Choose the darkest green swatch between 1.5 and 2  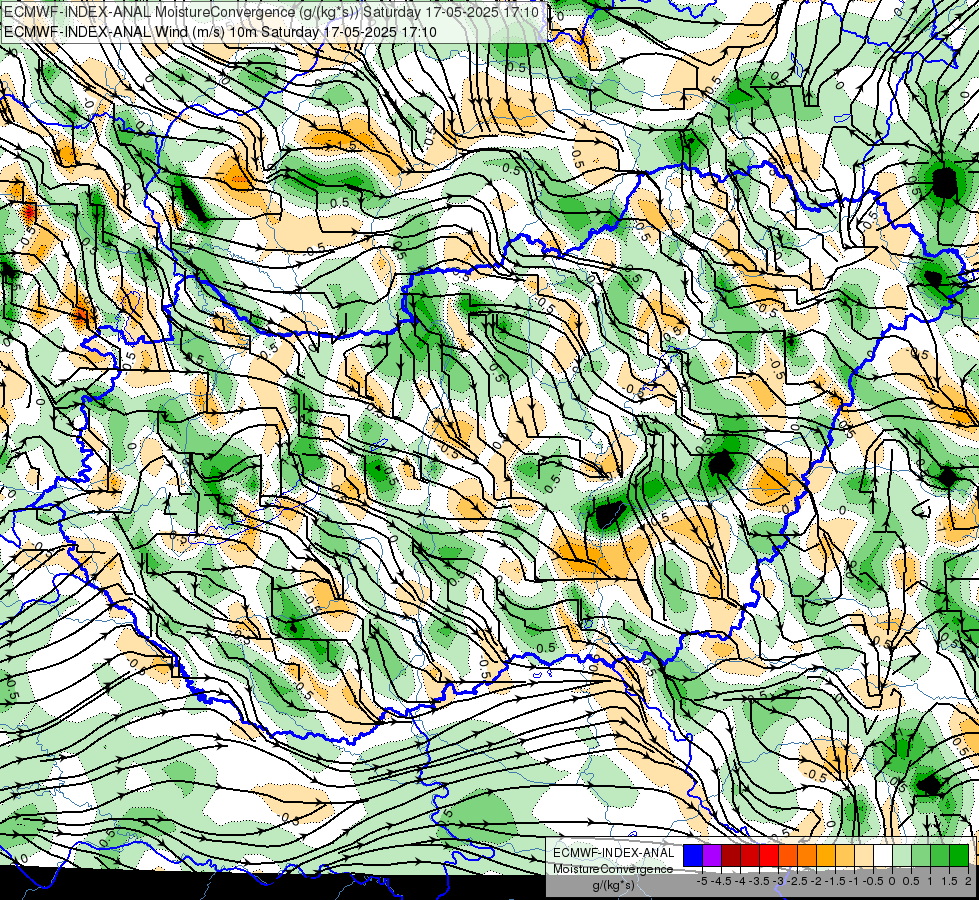point(959,855)
